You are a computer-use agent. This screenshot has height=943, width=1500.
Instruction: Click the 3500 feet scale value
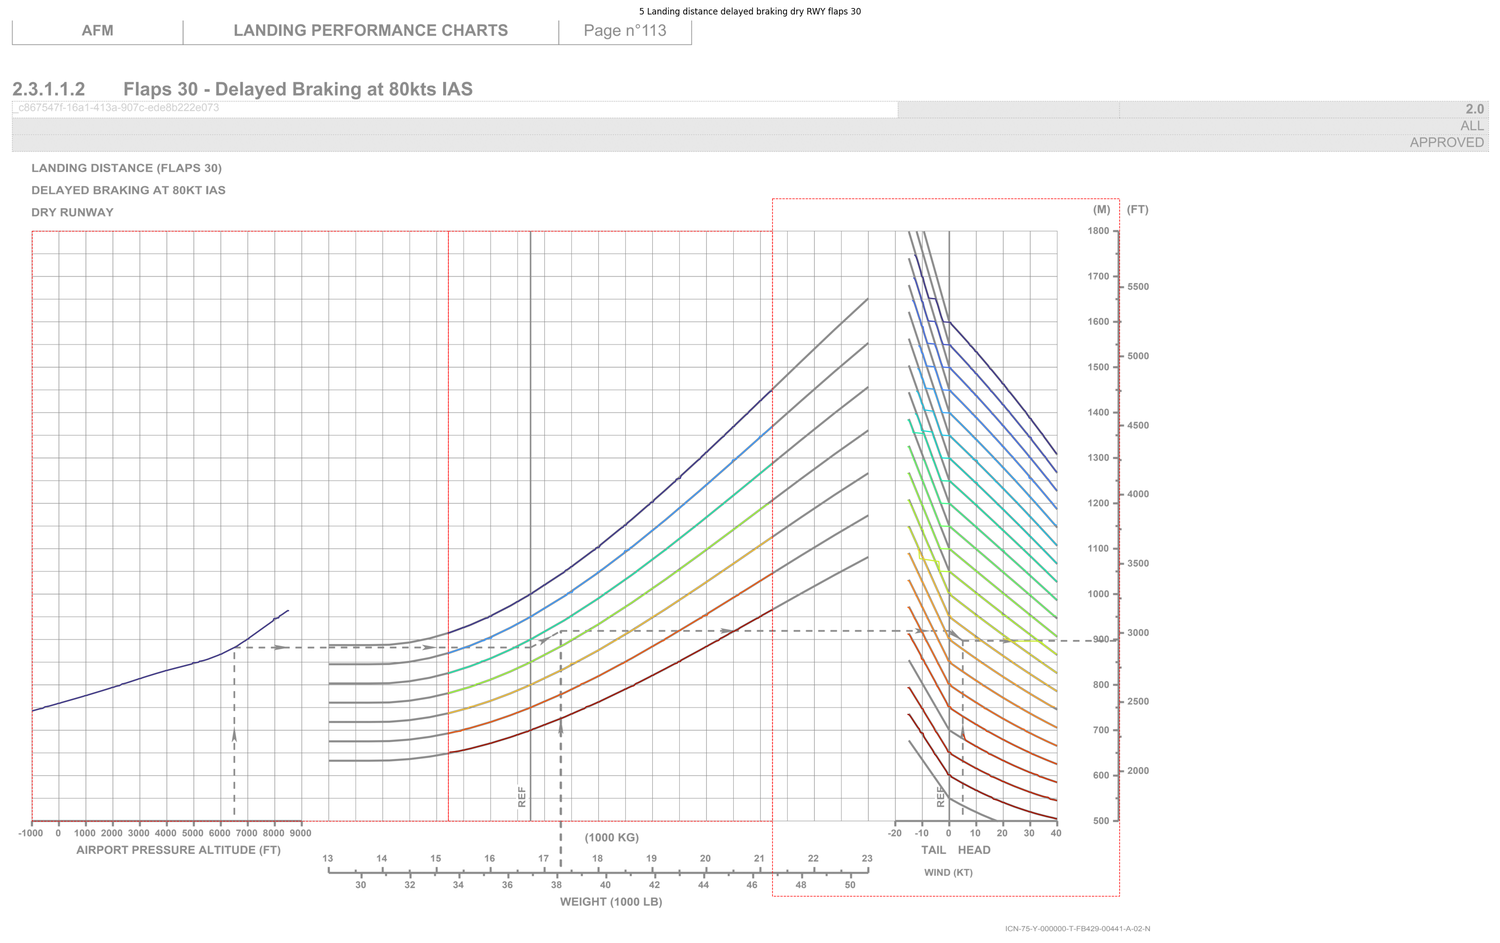[x=1139, y=564]
